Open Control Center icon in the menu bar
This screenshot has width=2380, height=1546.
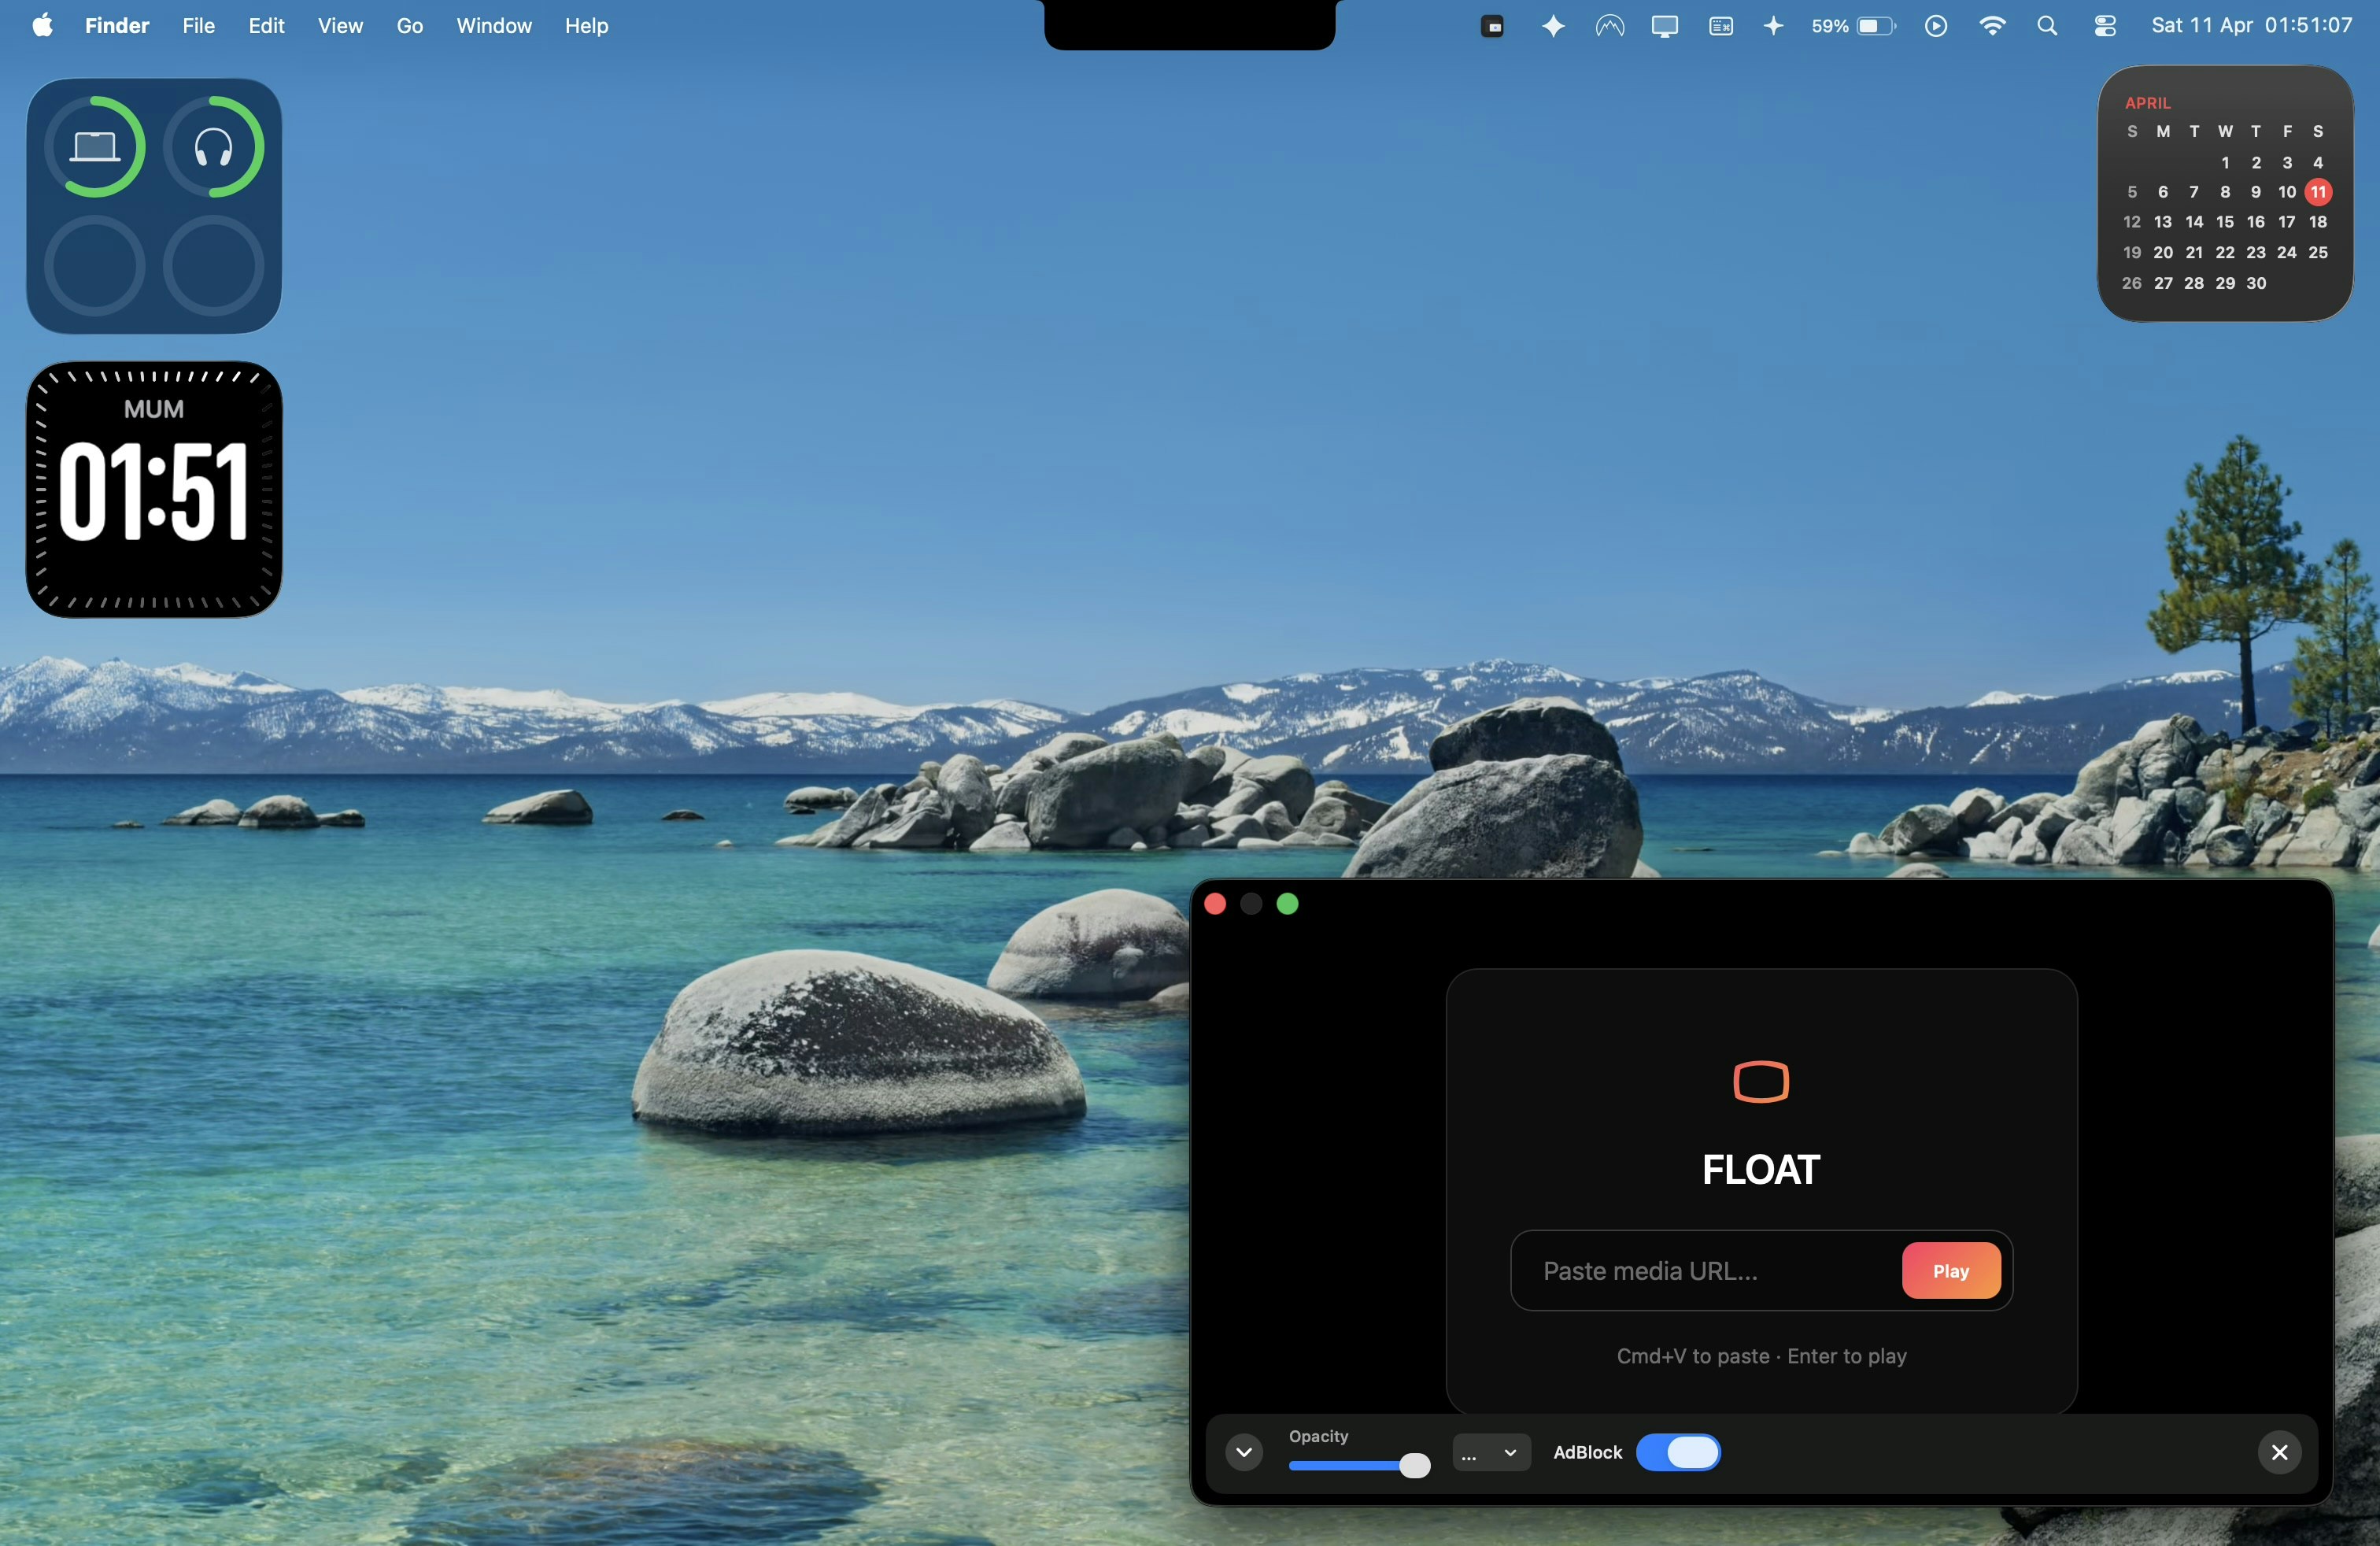[x=2105, y=26]
